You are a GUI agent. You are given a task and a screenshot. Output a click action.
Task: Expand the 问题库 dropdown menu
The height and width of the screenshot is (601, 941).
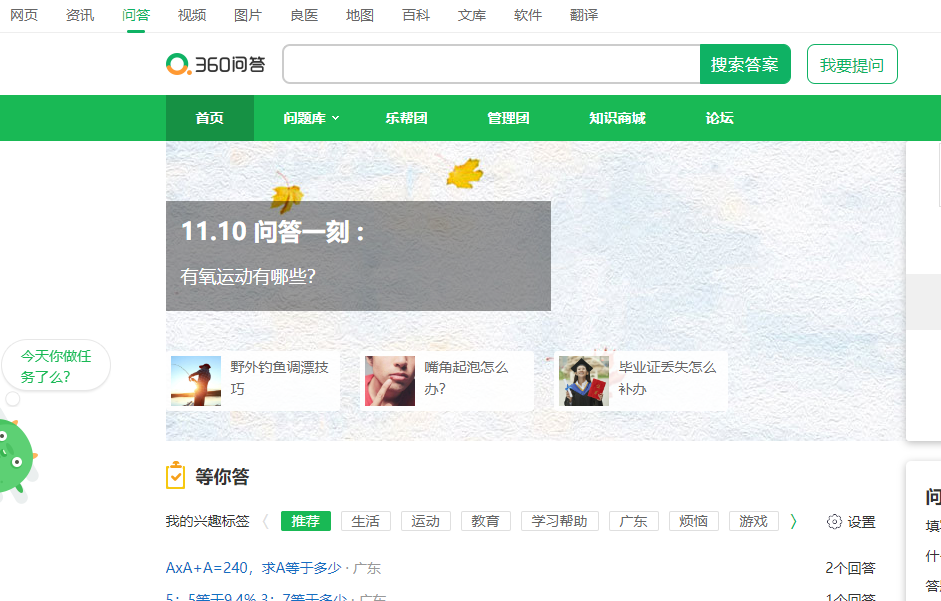pos(311,118)
